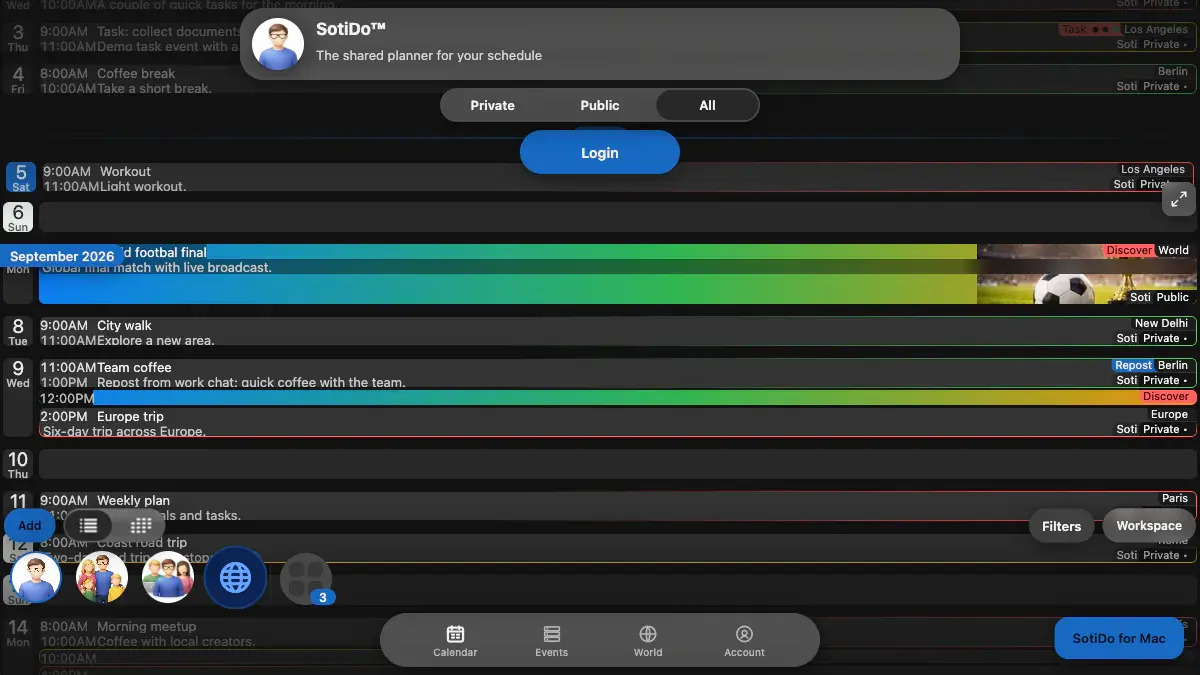Switch to list view icon
This screenshot has height=675, width=1200.
coord(89,525)
